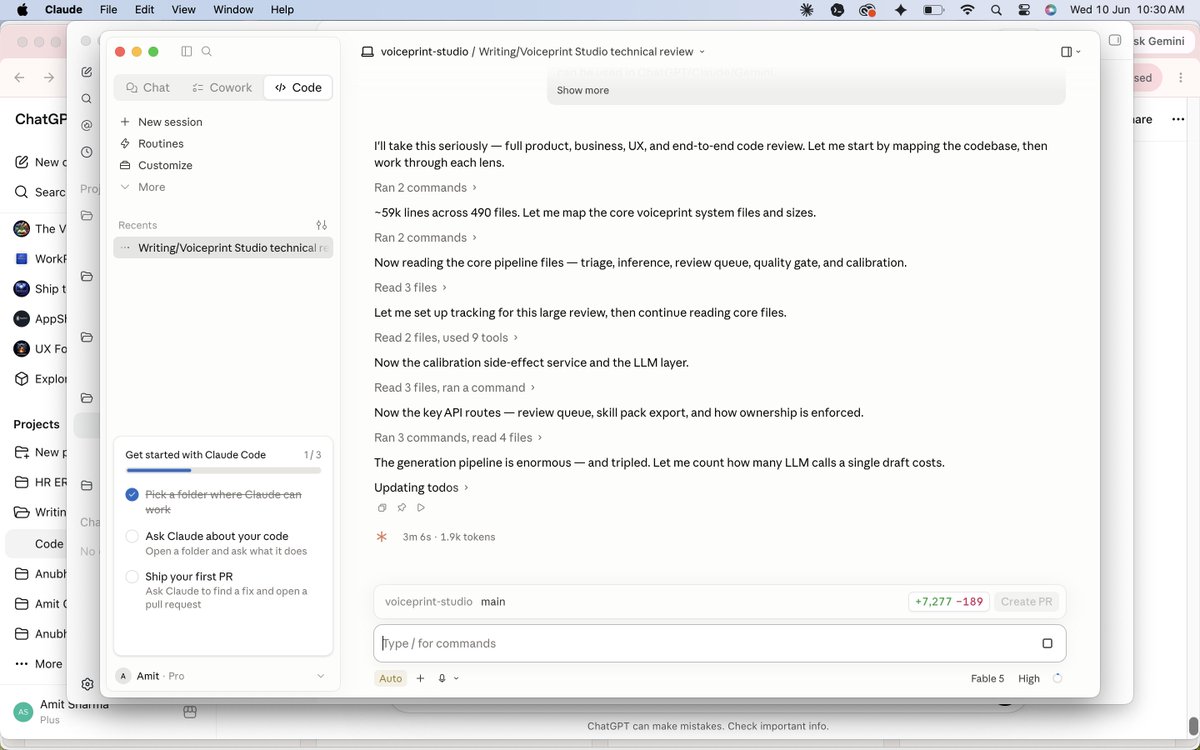Toggle the sidebar panel icon near traffic lights
Image resolution: width=1200 pixels, height=750 pixels.
(186, 51)
